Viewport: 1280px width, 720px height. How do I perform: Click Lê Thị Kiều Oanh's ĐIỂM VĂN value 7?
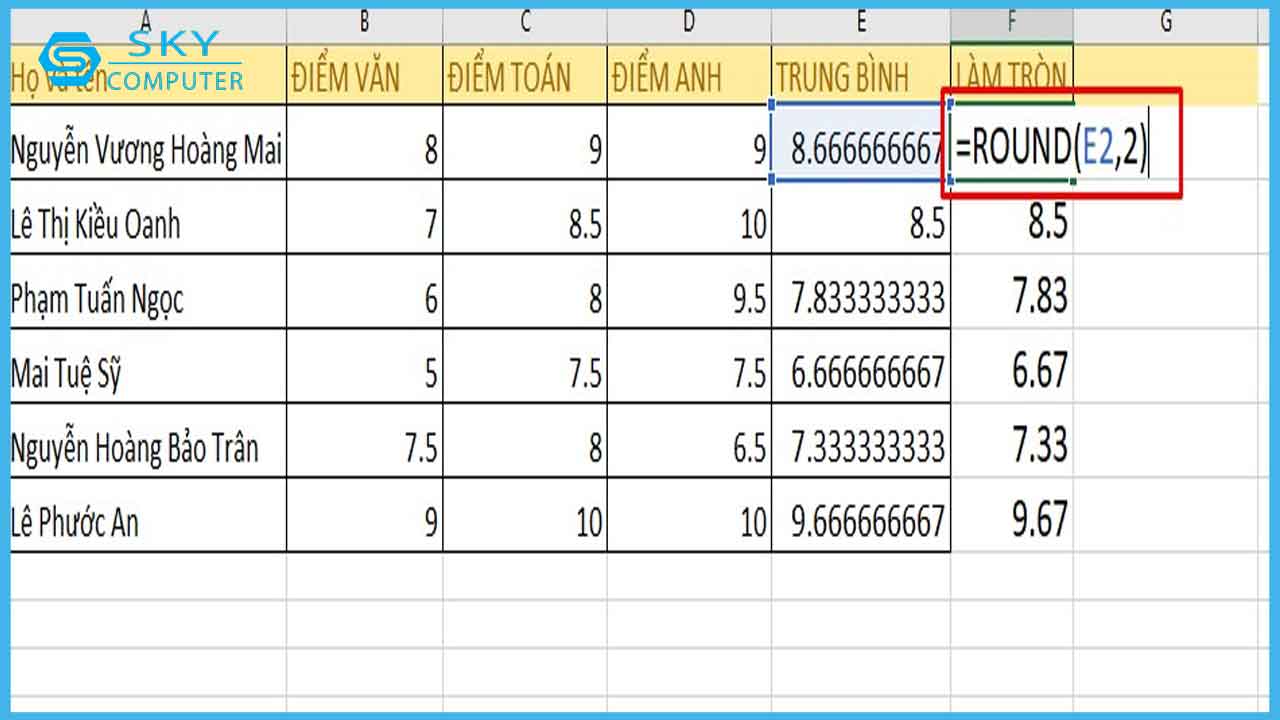[365, 218]
